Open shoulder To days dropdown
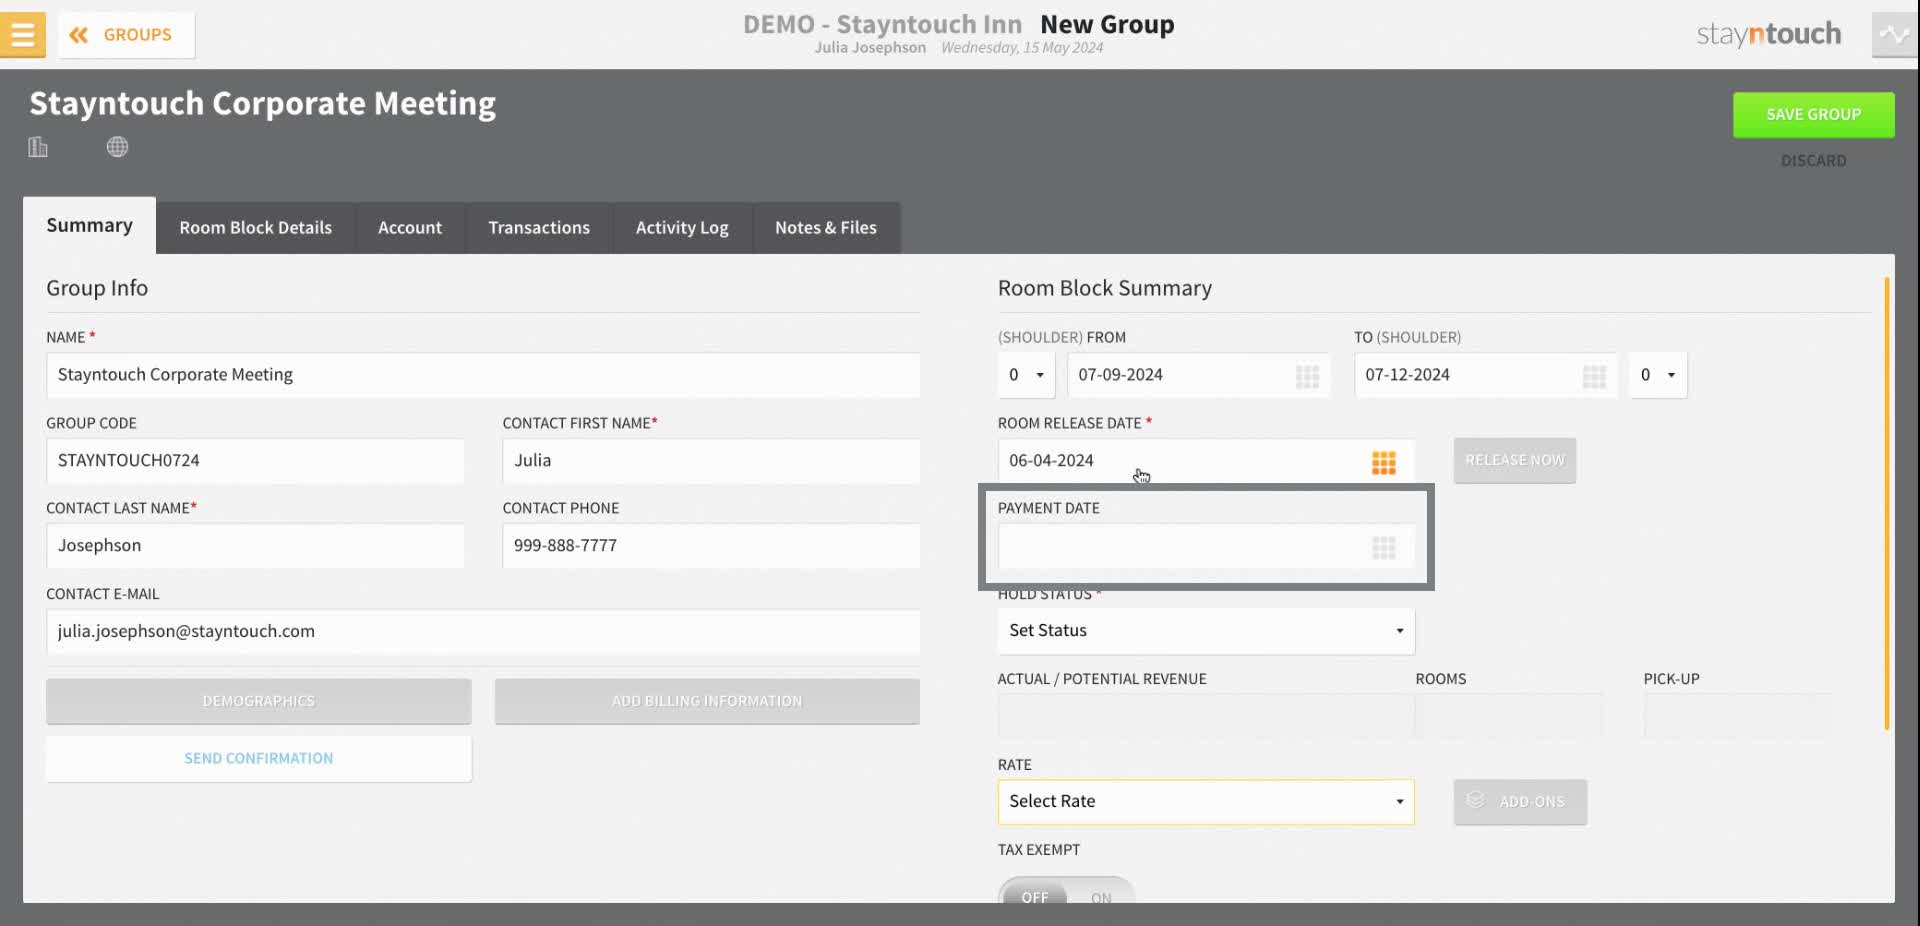The height and width of the screenshot is (926, 1920). 1658,375
